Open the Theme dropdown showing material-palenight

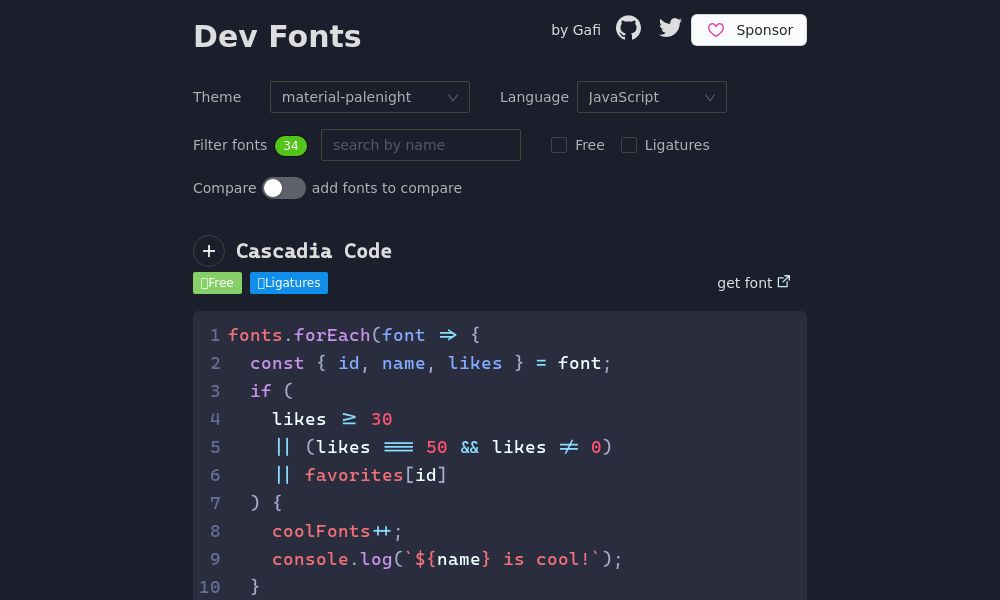pos(370,97)
